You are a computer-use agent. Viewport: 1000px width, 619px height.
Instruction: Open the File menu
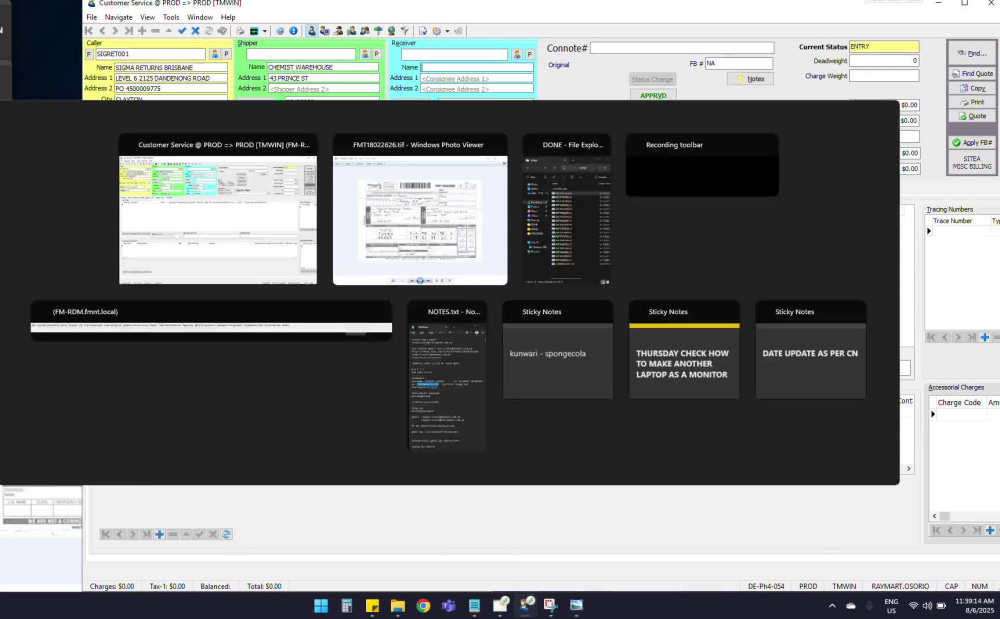[x=92, y=17]
